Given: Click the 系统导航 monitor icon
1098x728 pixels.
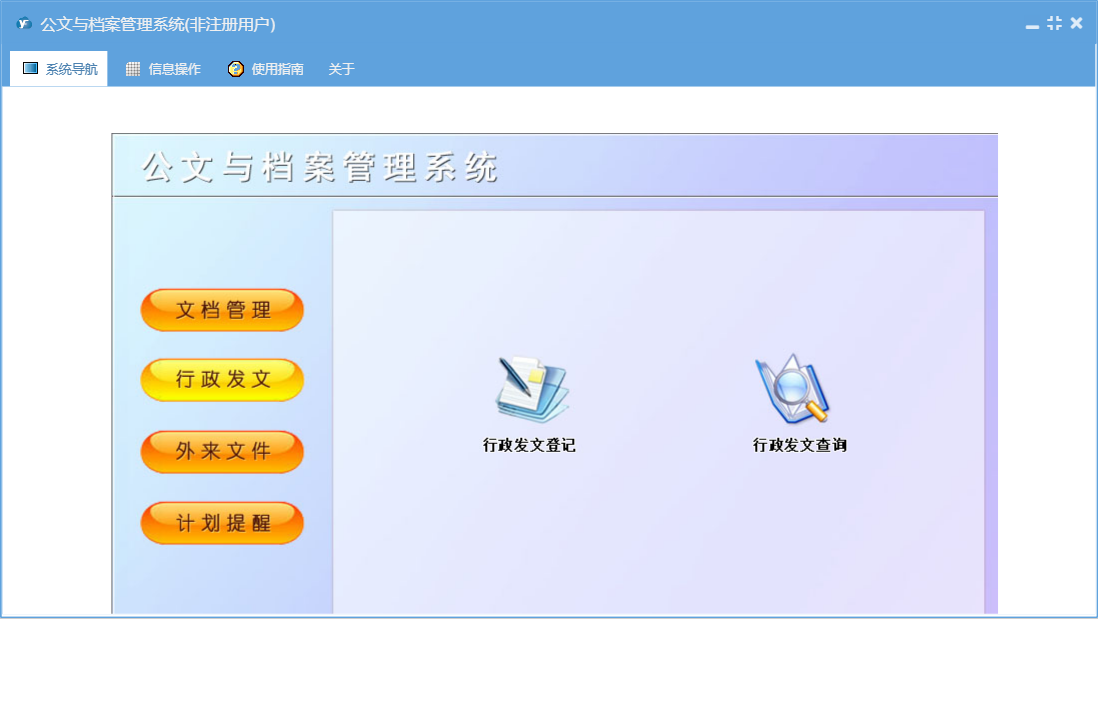Looking at the screenshot, I should tap(30, 68).
